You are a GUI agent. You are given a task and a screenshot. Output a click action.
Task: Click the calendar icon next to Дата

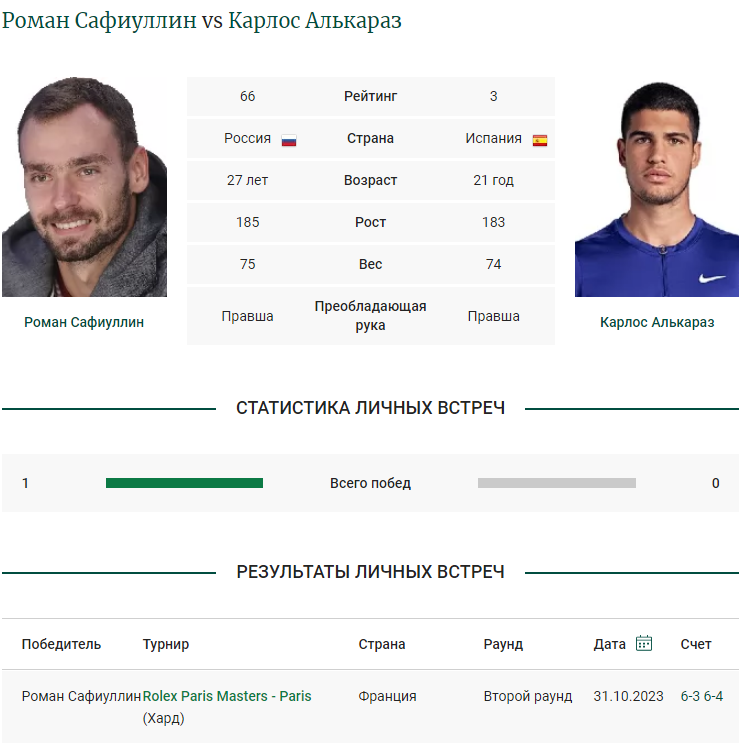pos(644,643)
